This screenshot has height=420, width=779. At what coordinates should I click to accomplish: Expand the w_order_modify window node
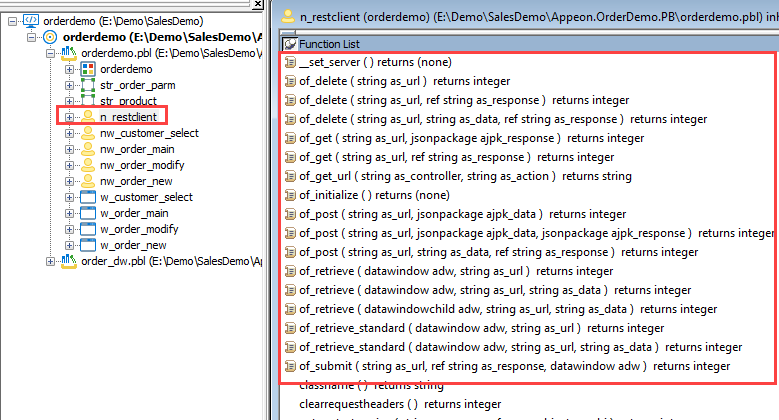tap(70, 229)
